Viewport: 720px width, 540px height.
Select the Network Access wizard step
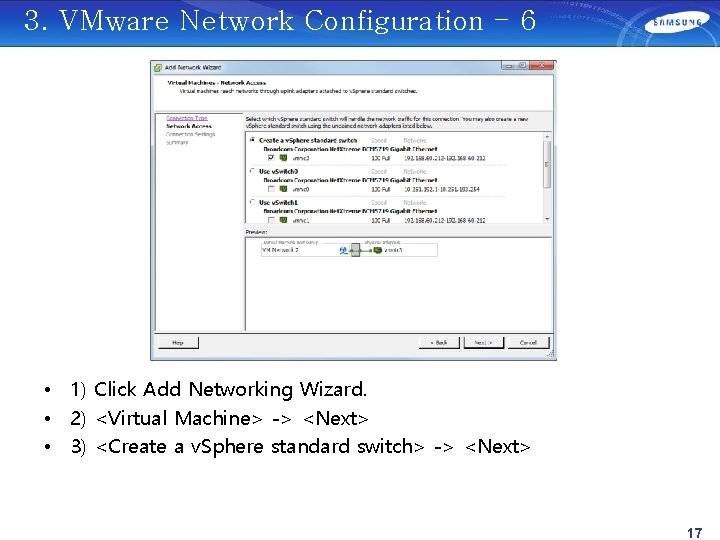[x=189, y=126]
